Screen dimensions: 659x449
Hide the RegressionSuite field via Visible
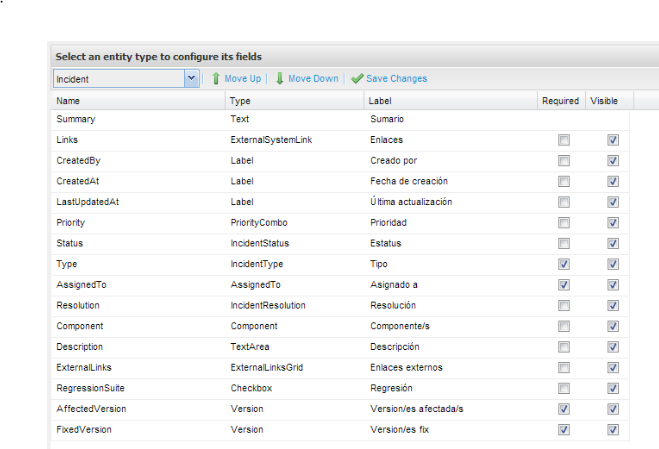click(x=612, y=388)
